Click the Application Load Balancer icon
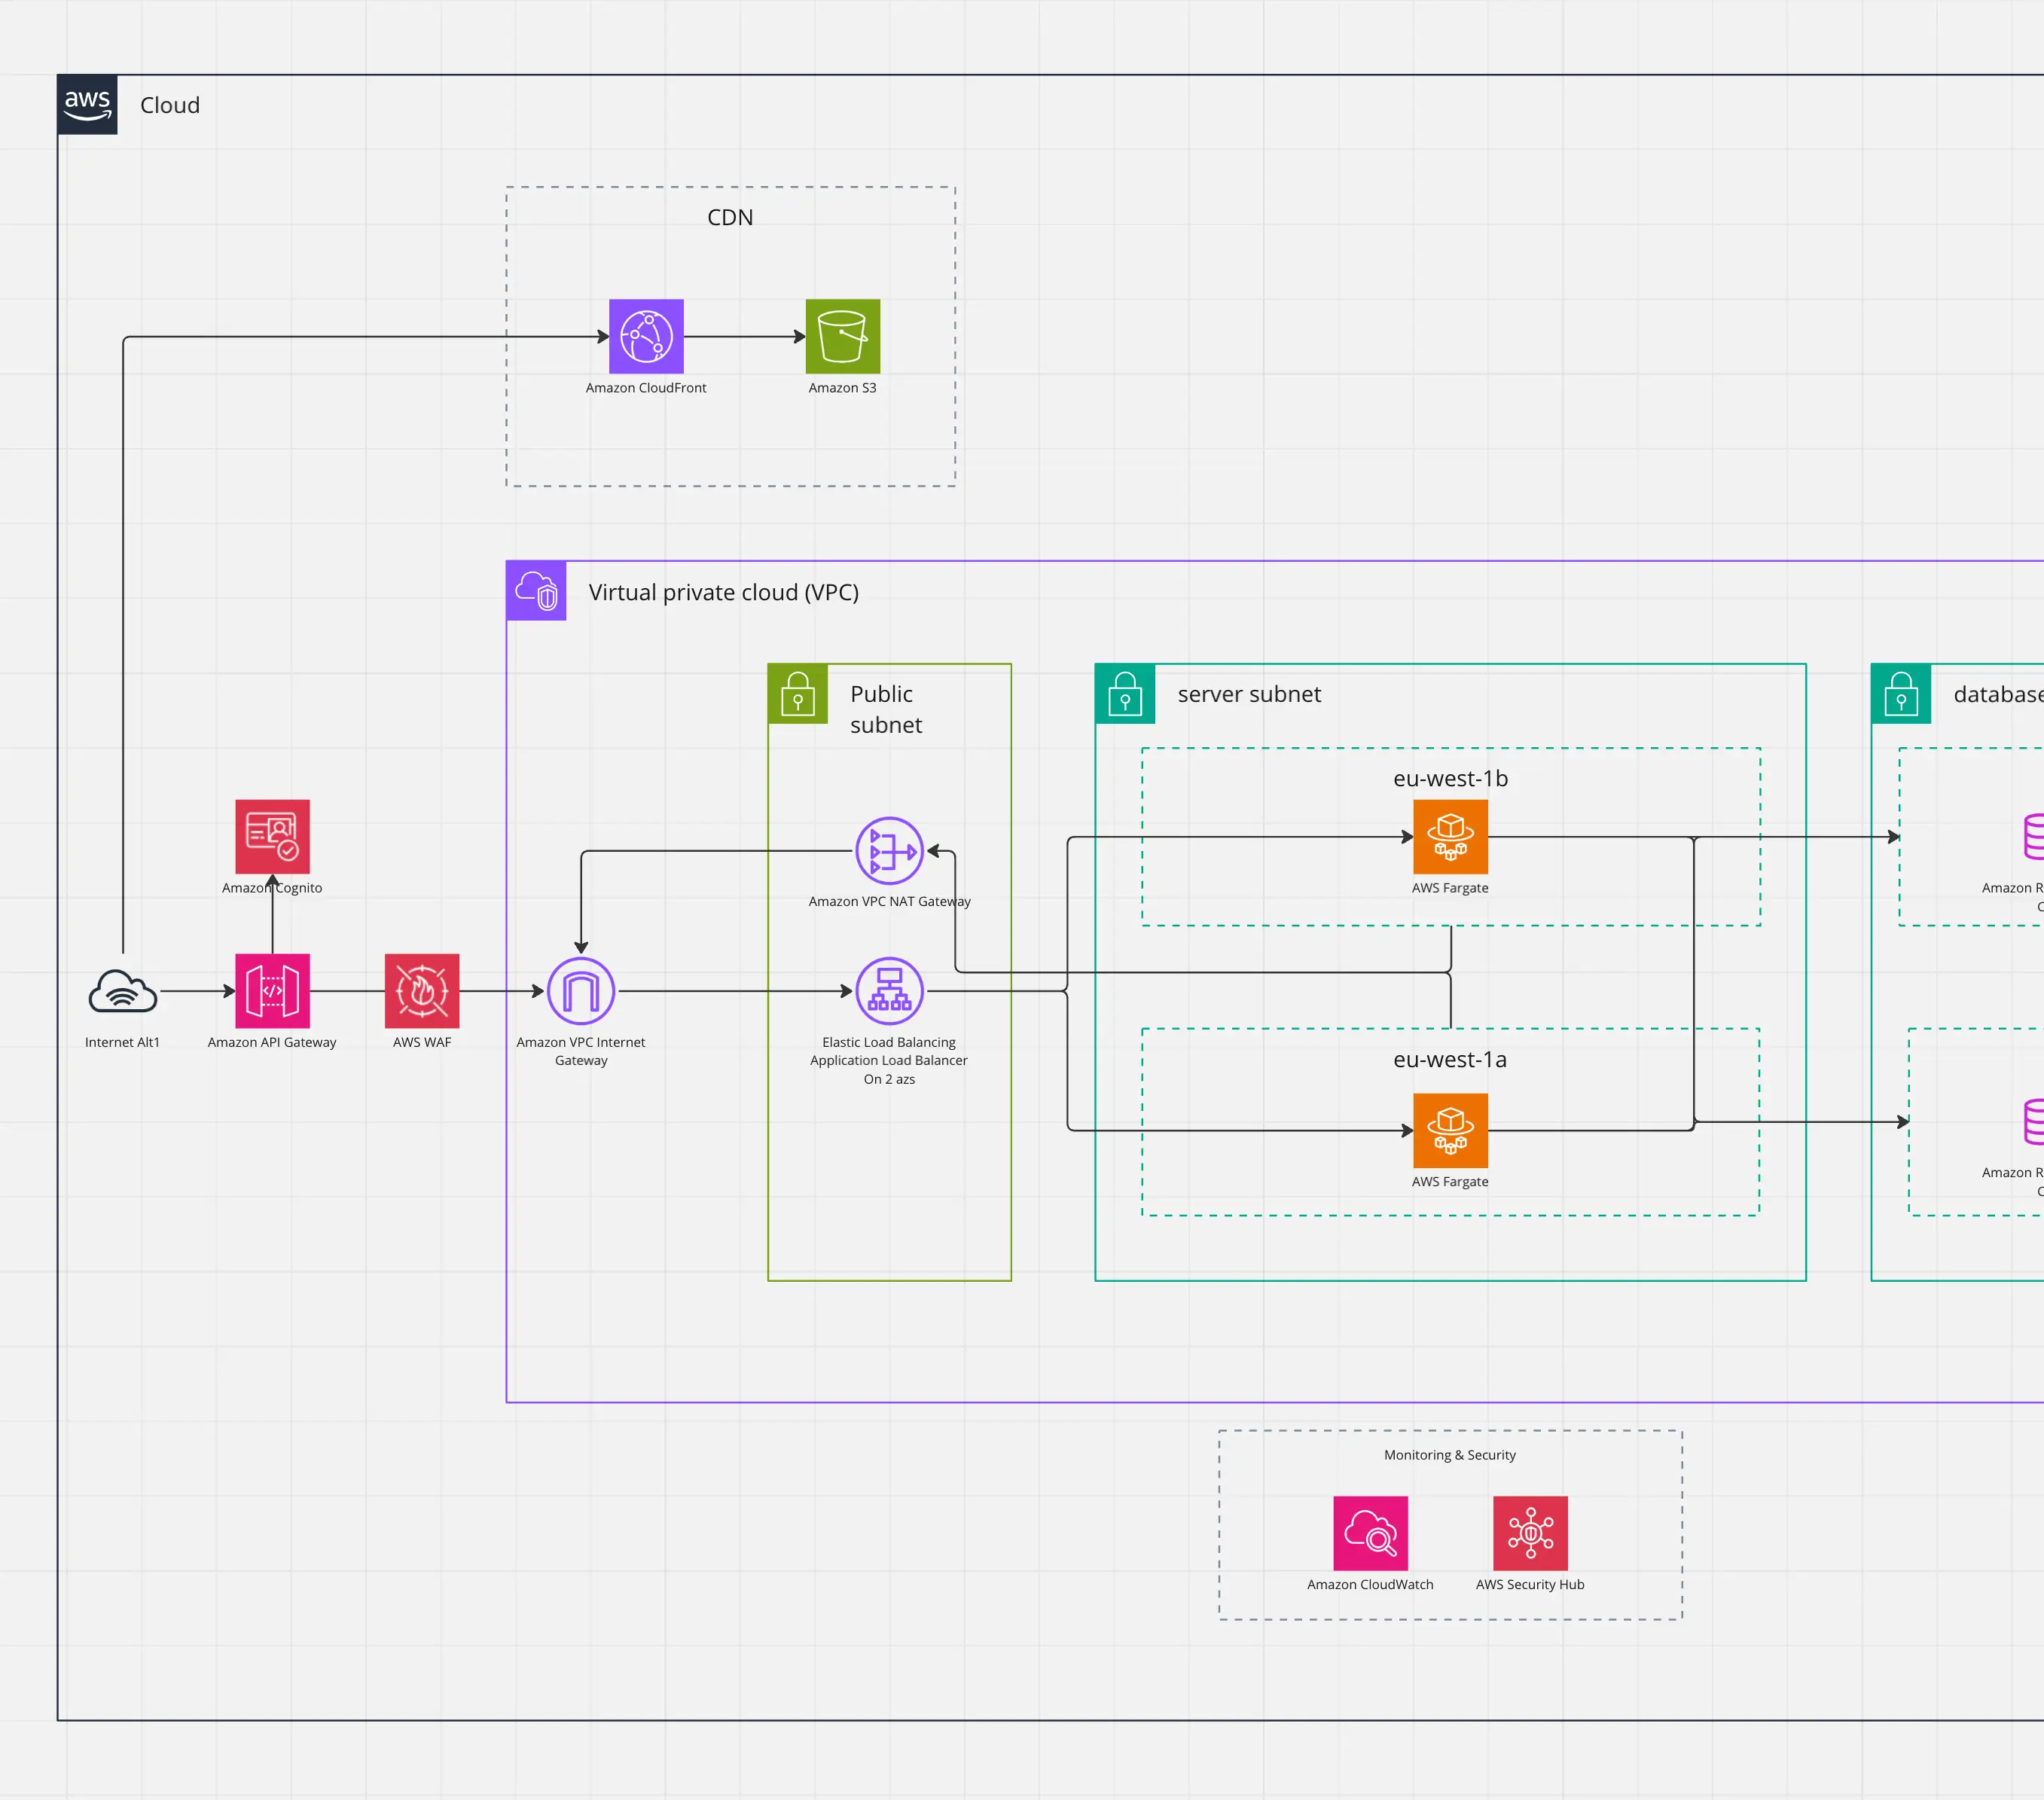 pos(889,991)
